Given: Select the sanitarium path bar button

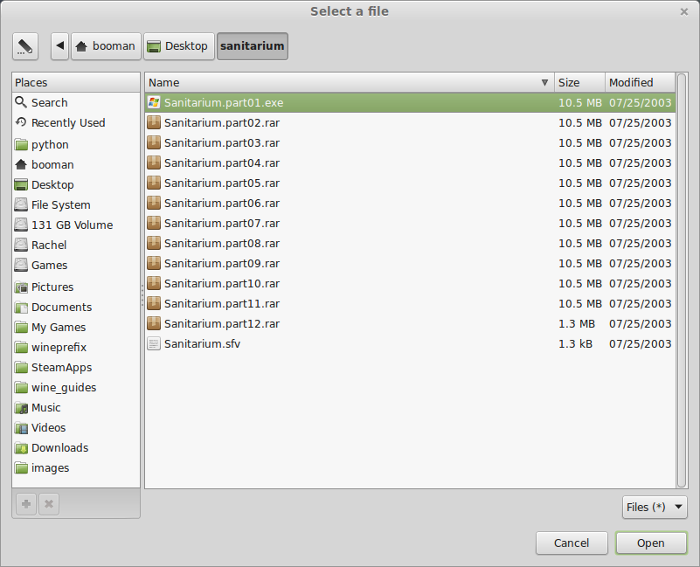Looking at the screenshot, I should coord(252,46).
